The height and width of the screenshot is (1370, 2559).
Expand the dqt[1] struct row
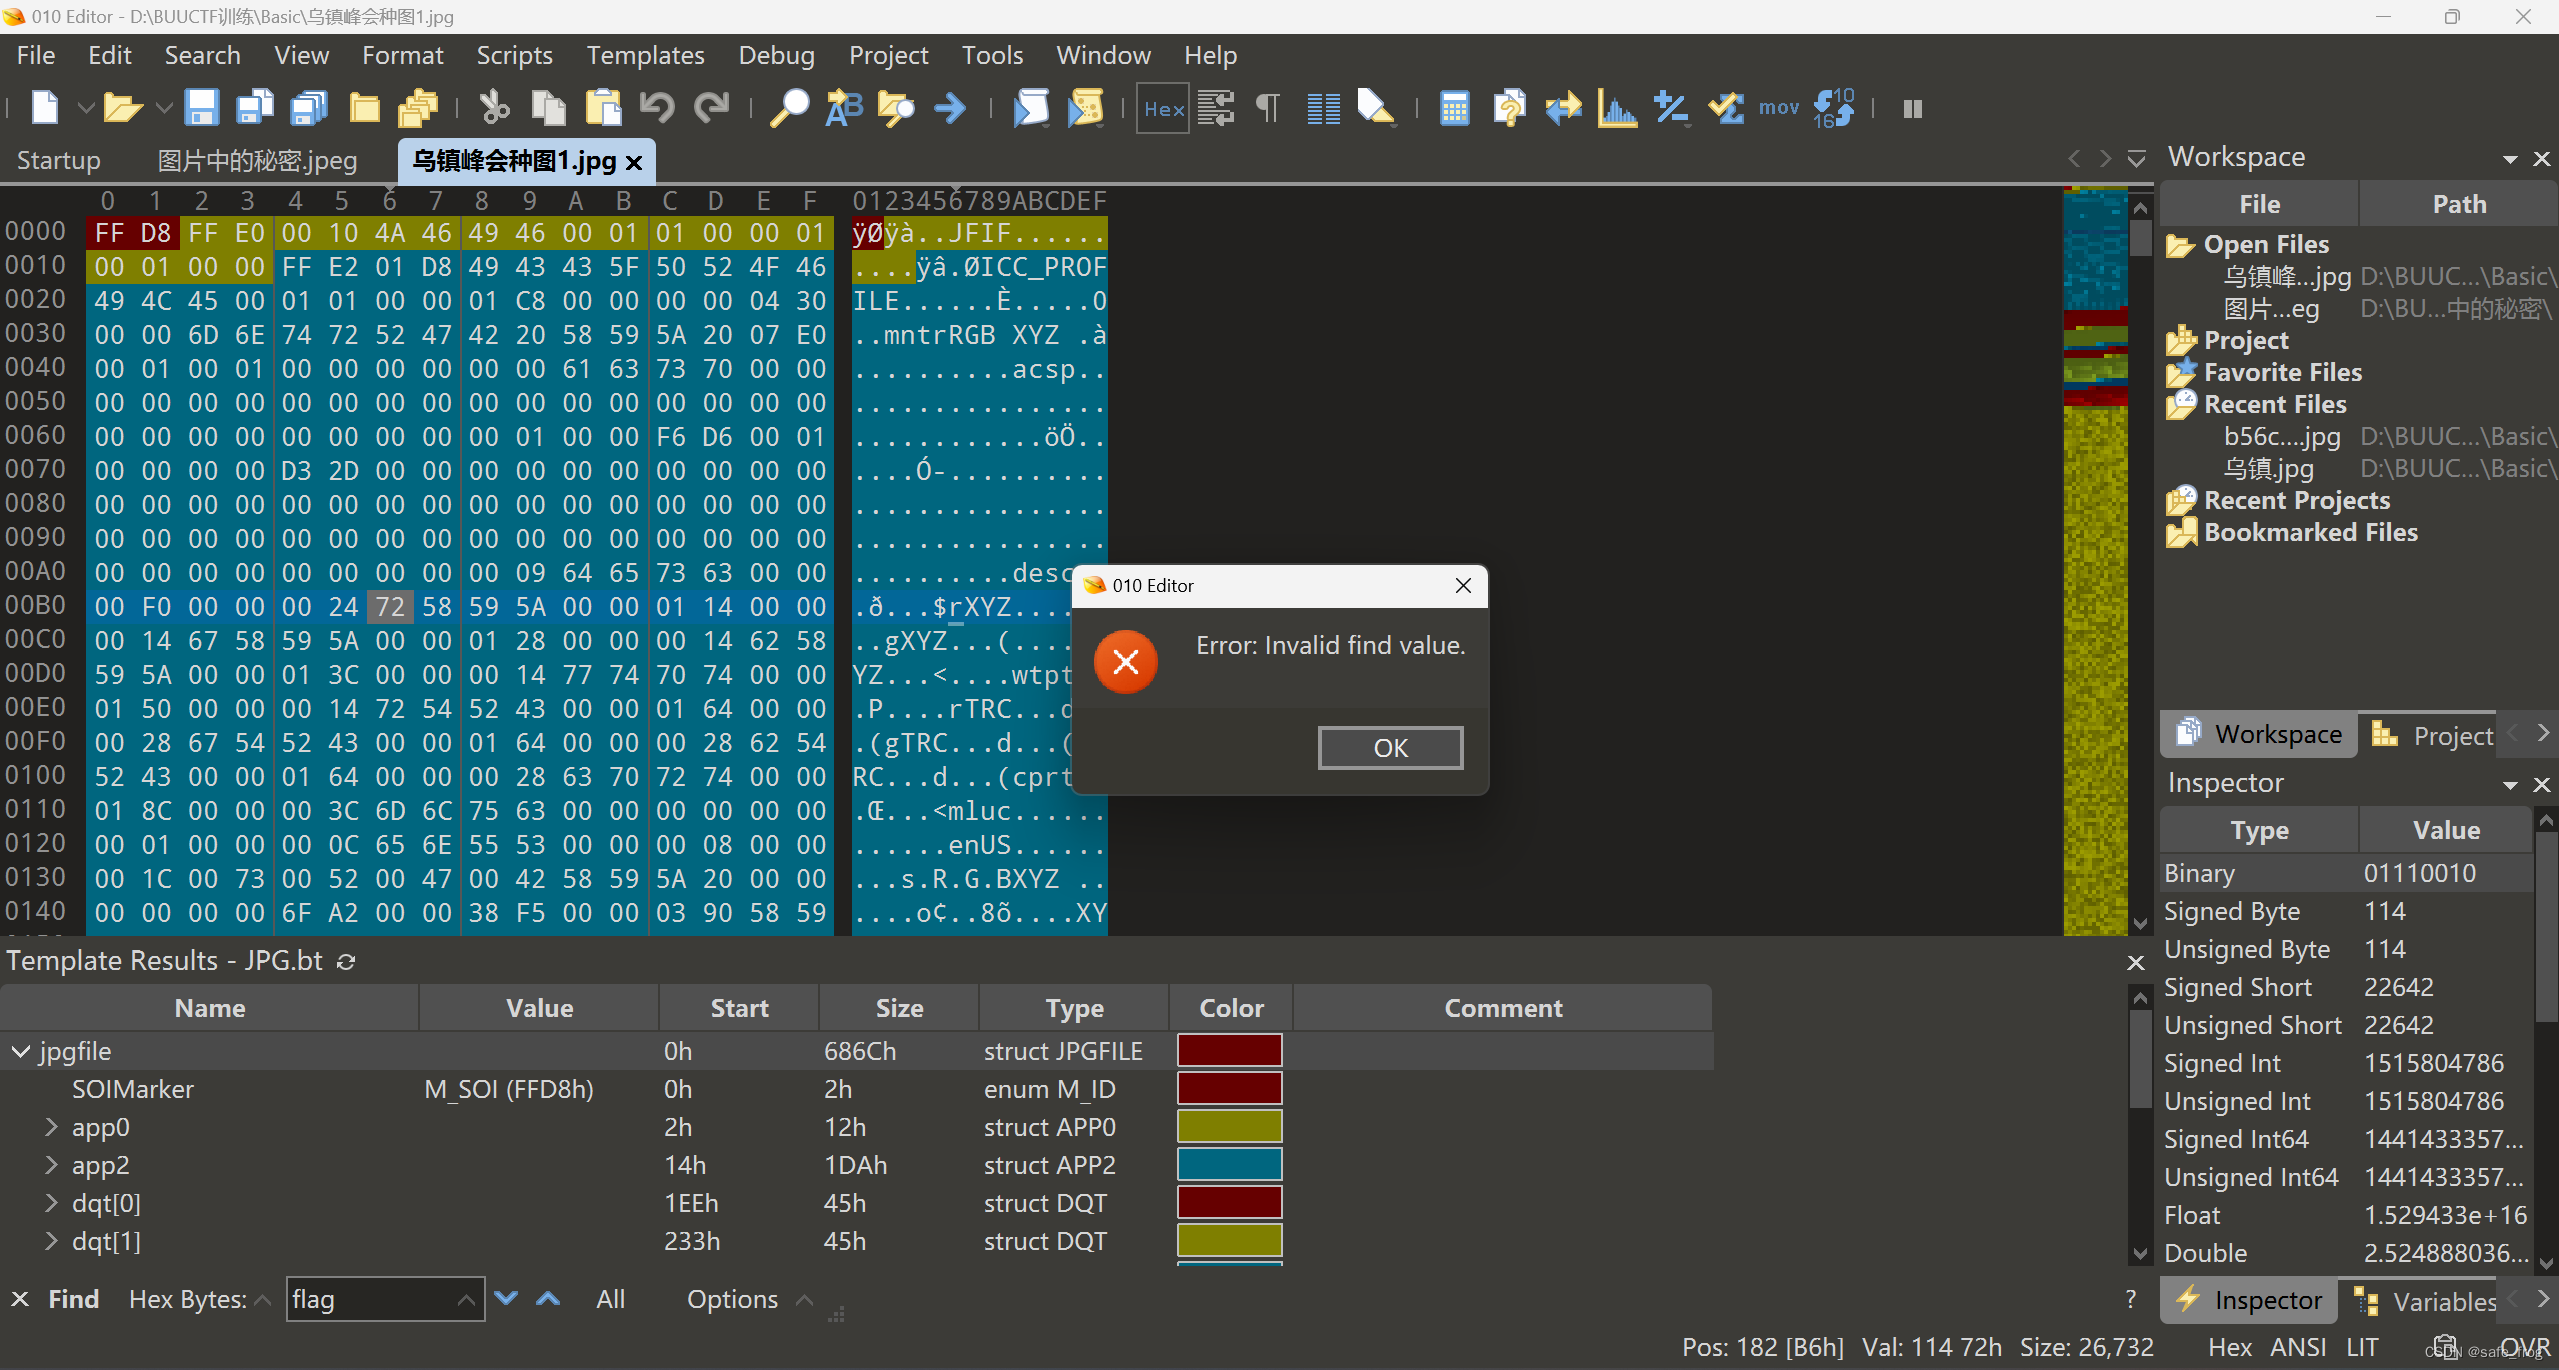[x=51, y=1241]
